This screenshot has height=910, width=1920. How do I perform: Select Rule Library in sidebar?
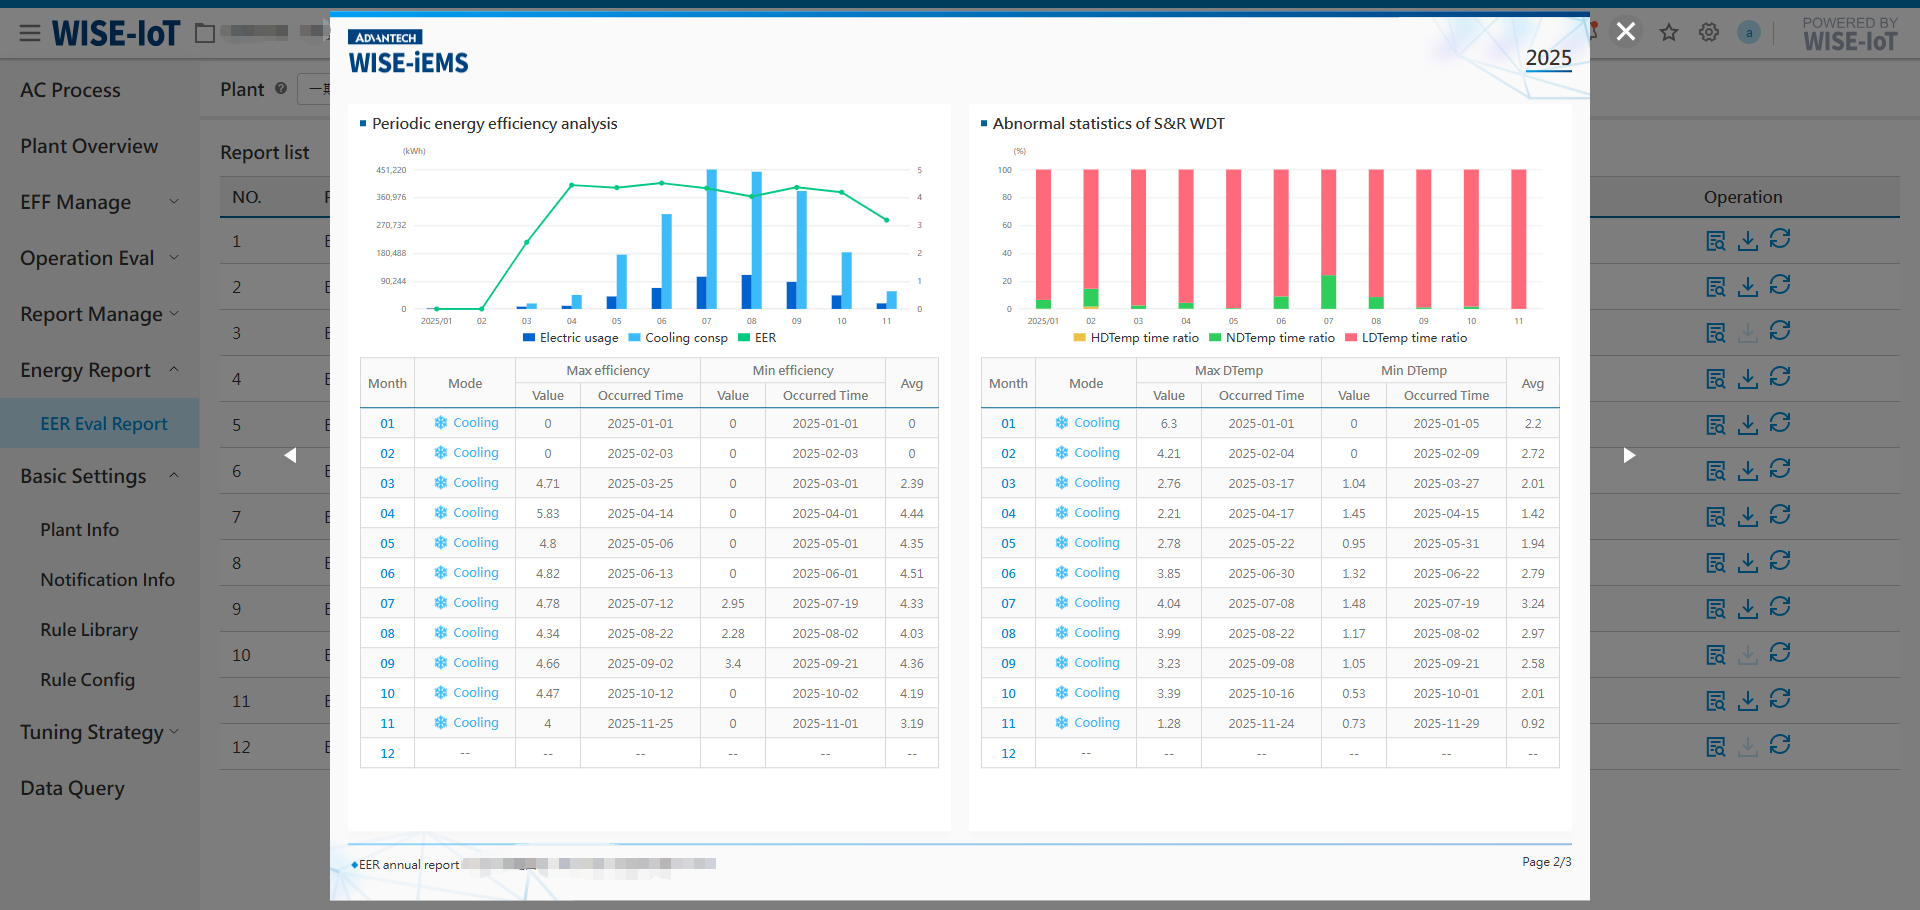[x=89, y=630]
